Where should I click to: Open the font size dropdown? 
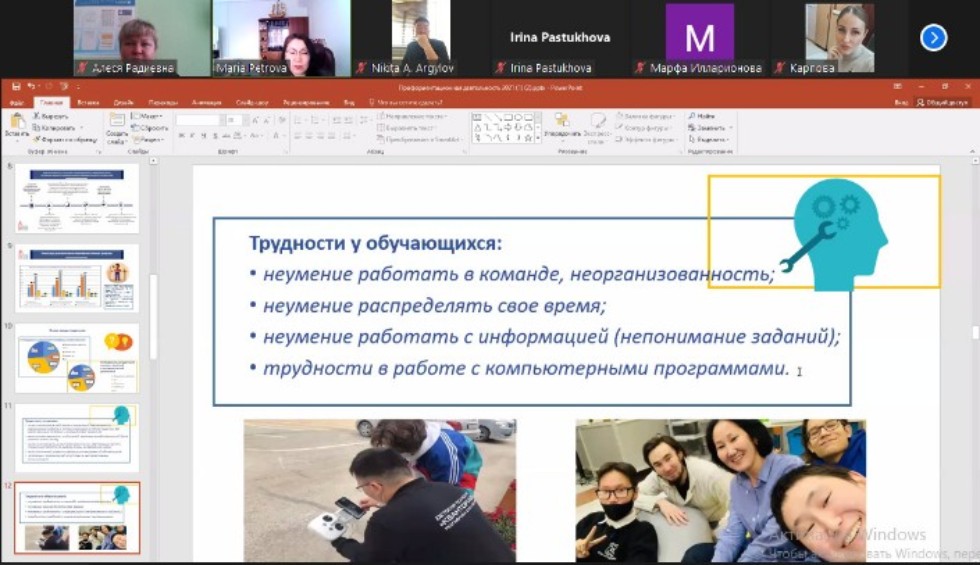[x=244, y=120]
